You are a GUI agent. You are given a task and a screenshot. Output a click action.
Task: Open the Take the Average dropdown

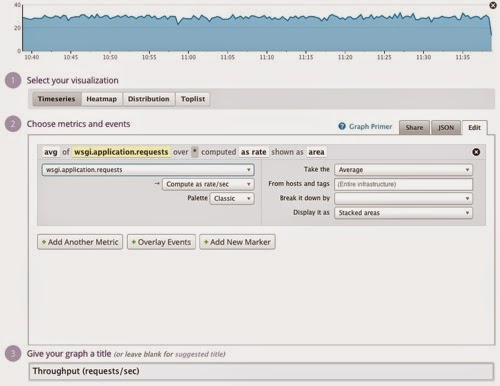coord(403,170)
